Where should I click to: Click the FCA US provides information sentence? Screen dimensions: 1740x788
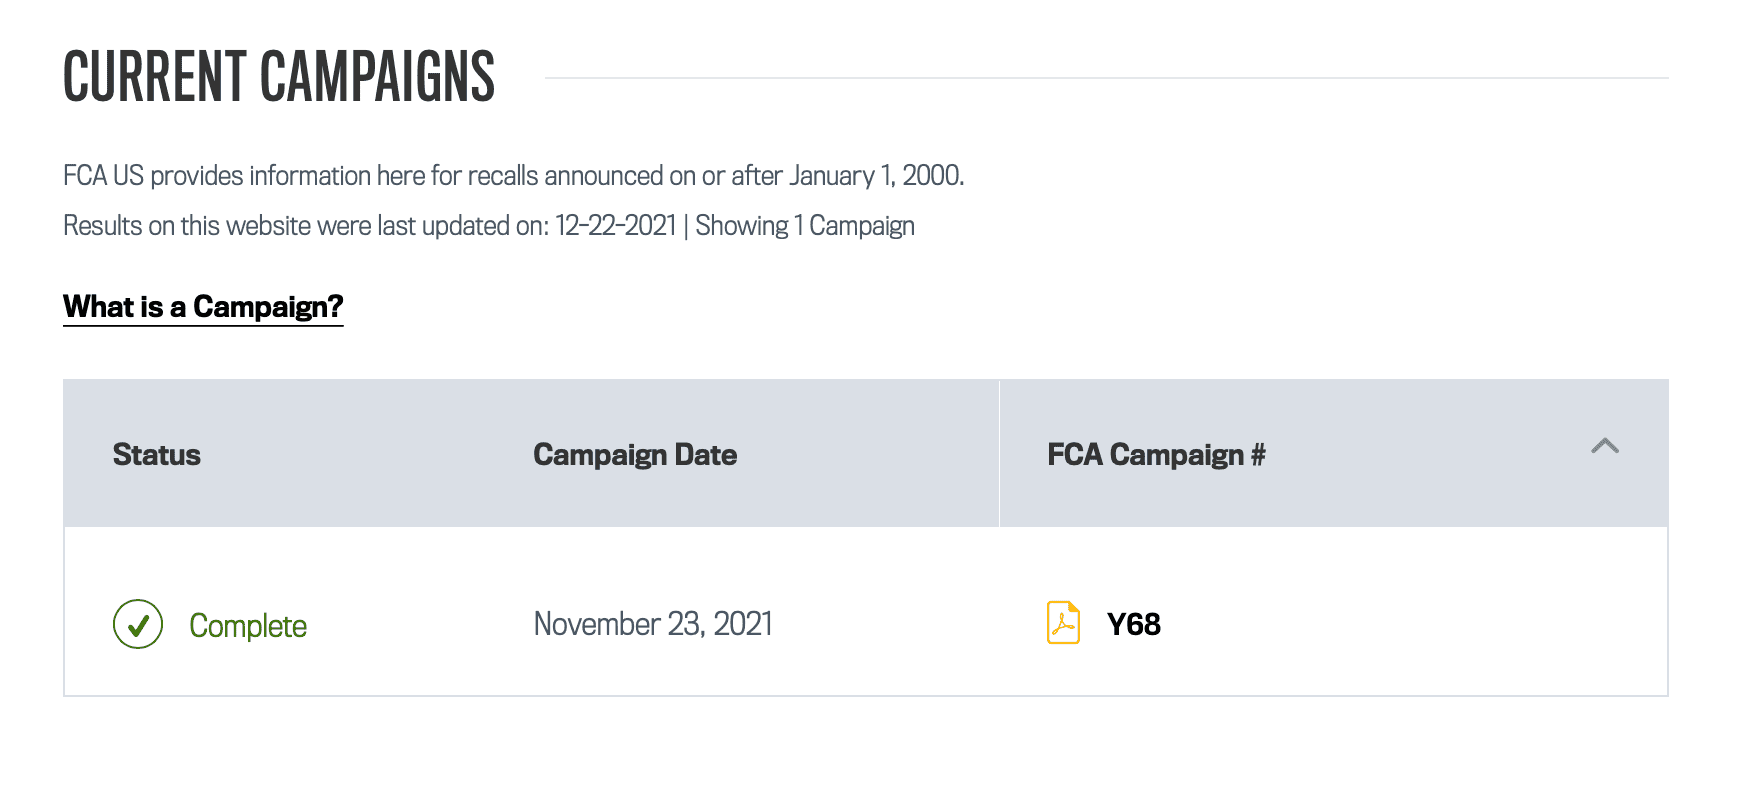tap(514, 176)
